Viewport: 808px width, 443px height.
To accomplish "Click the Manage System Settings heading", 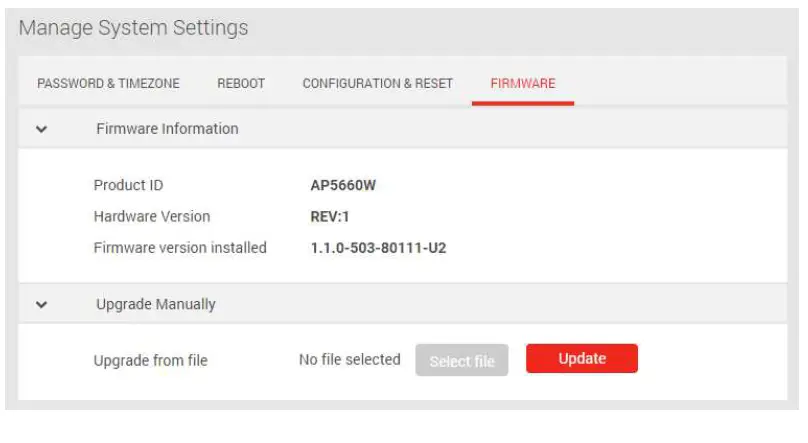I will pyautogui.click(x=133, y=28).
